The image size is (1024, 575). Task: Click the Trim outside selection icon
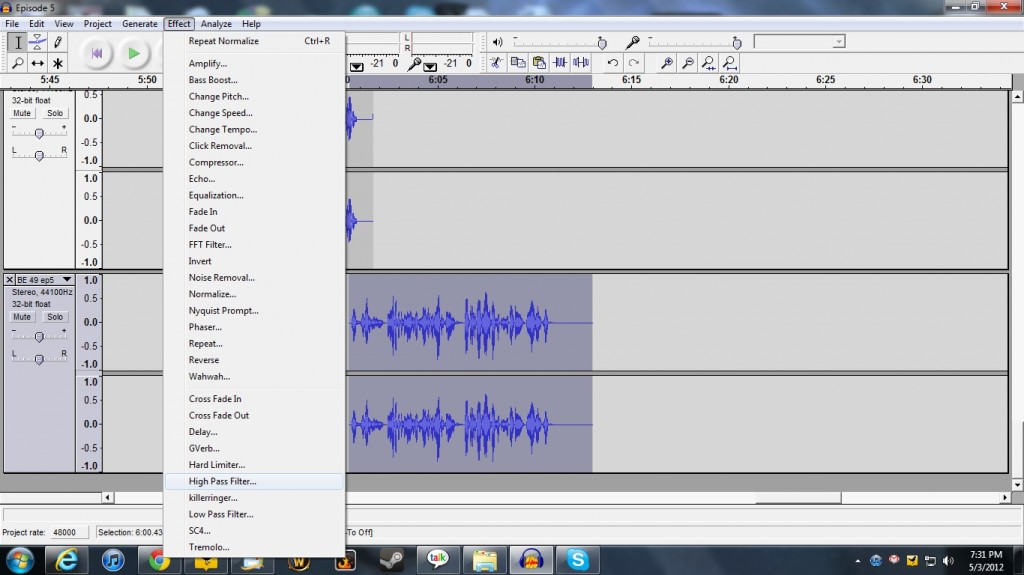click(560, 63)
